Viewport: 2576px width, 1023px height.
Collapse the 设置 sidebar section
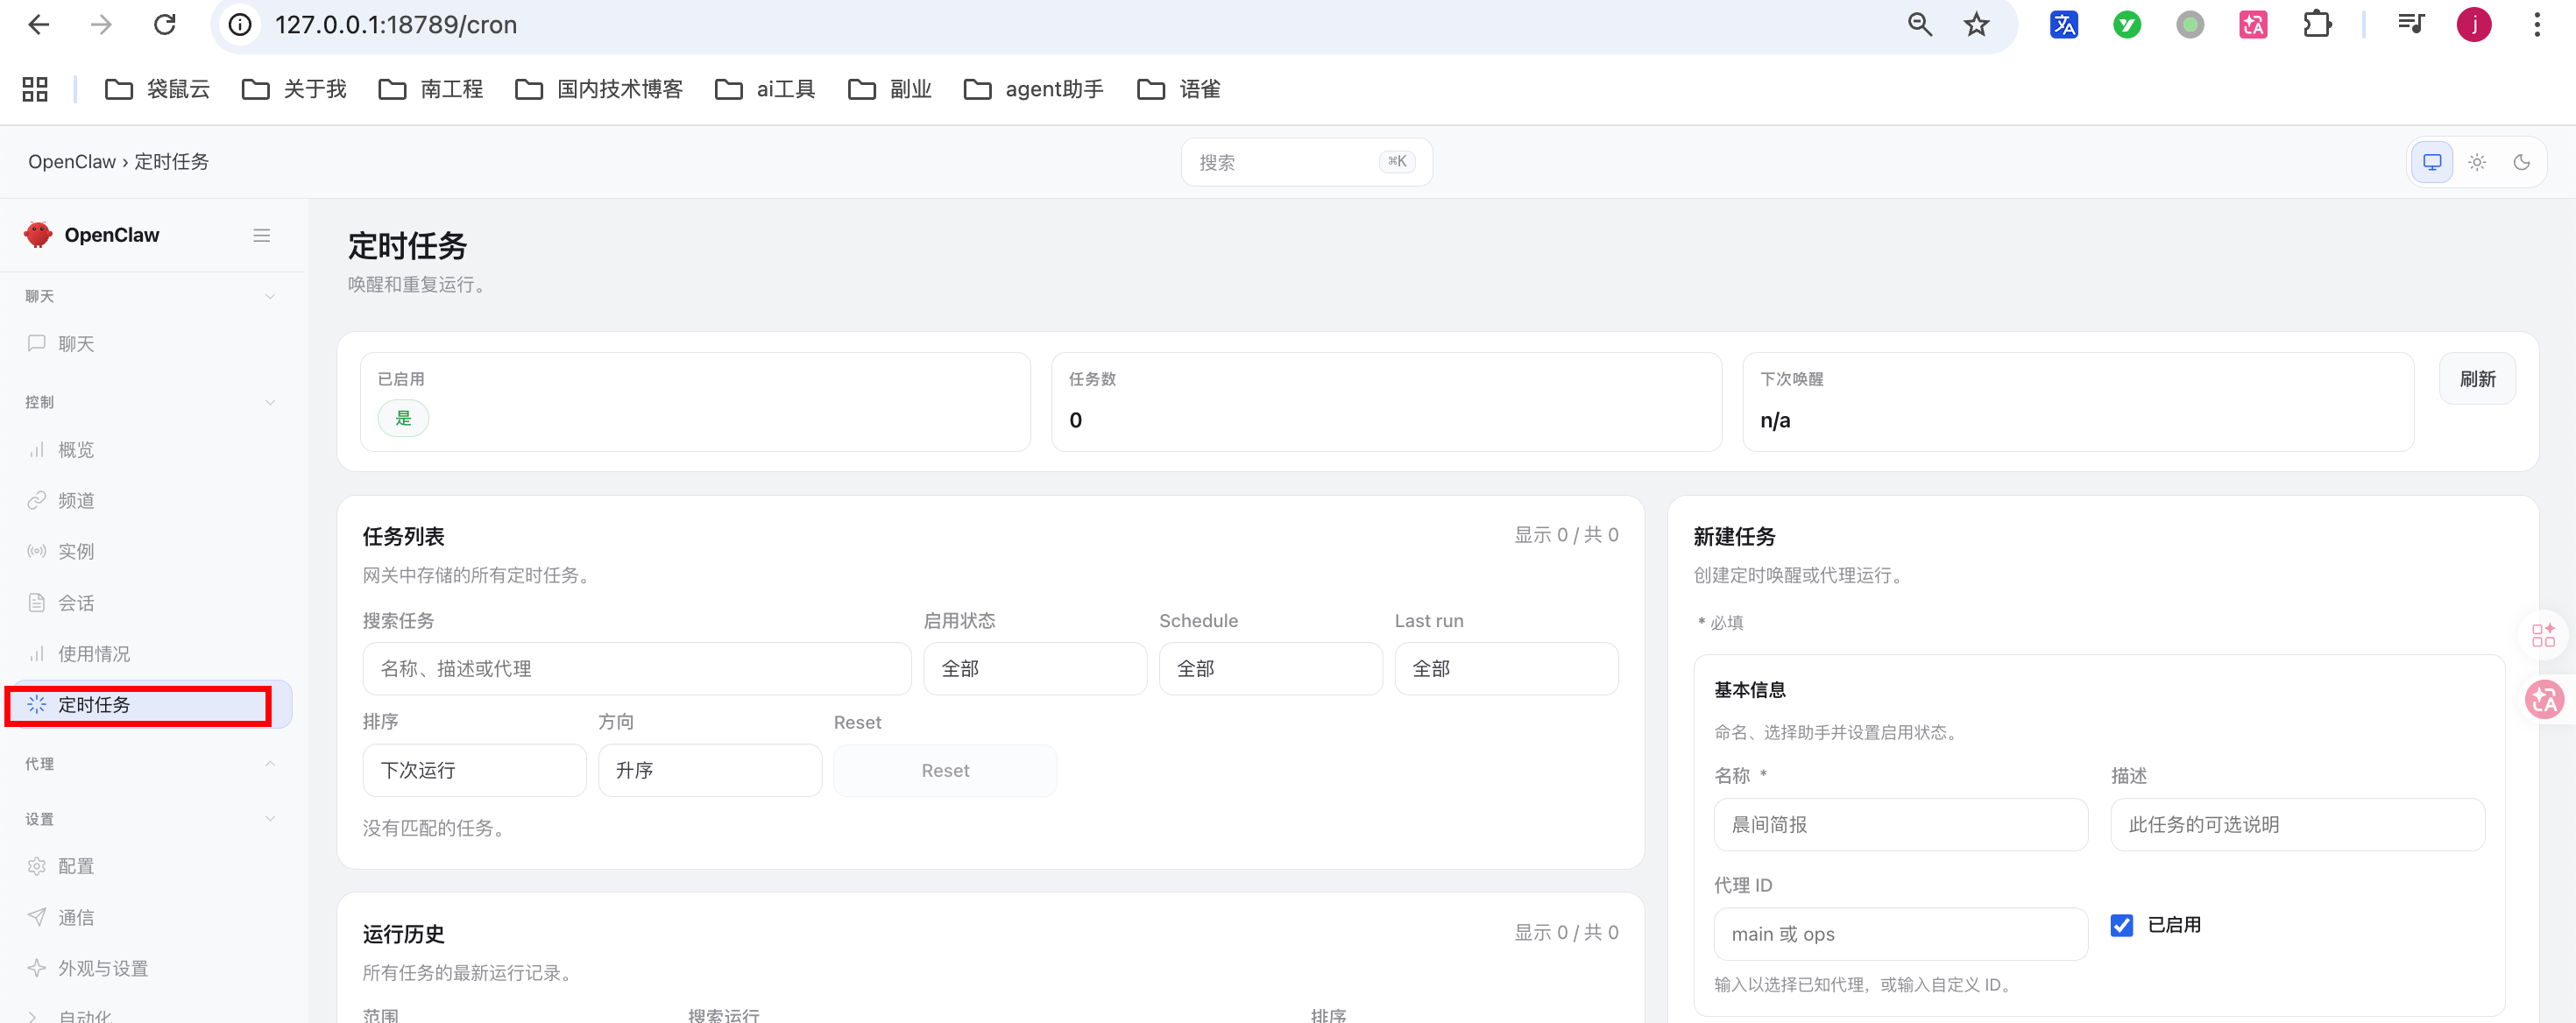(x=270, y=818)
